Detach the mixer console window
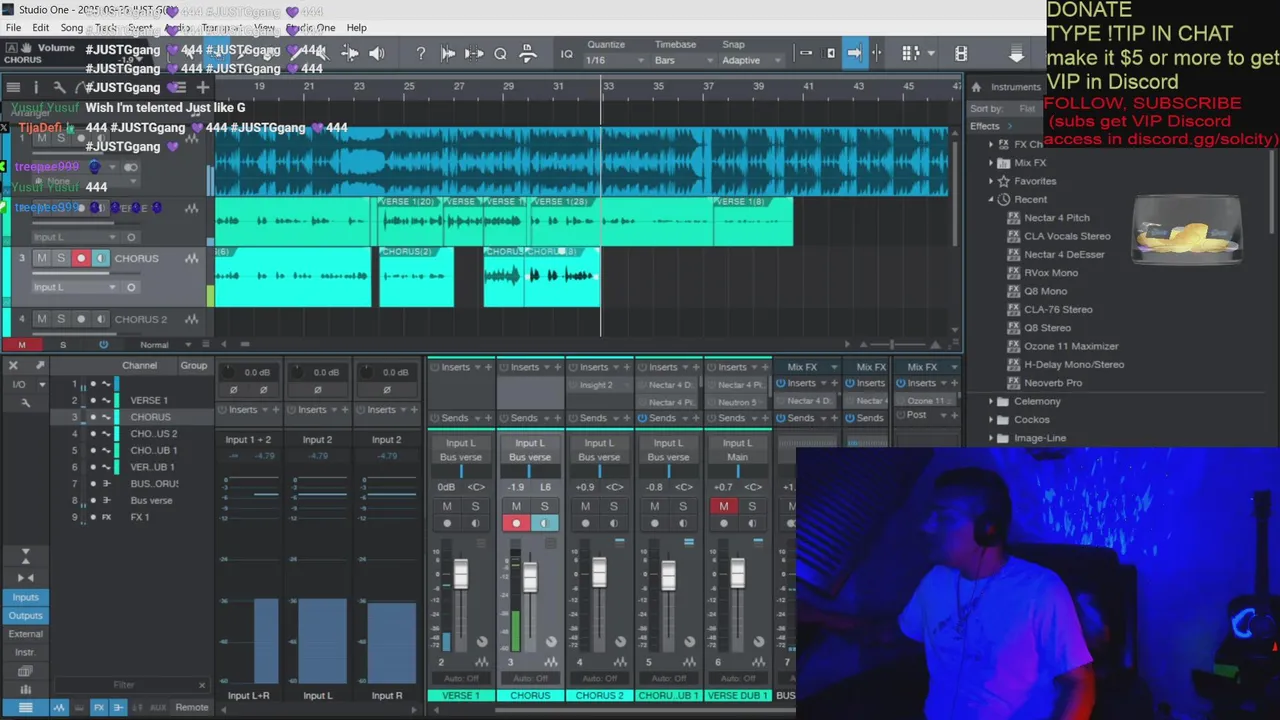Image resolution: width=1280 pixels, height=720 pixels. tap(40, 365)
